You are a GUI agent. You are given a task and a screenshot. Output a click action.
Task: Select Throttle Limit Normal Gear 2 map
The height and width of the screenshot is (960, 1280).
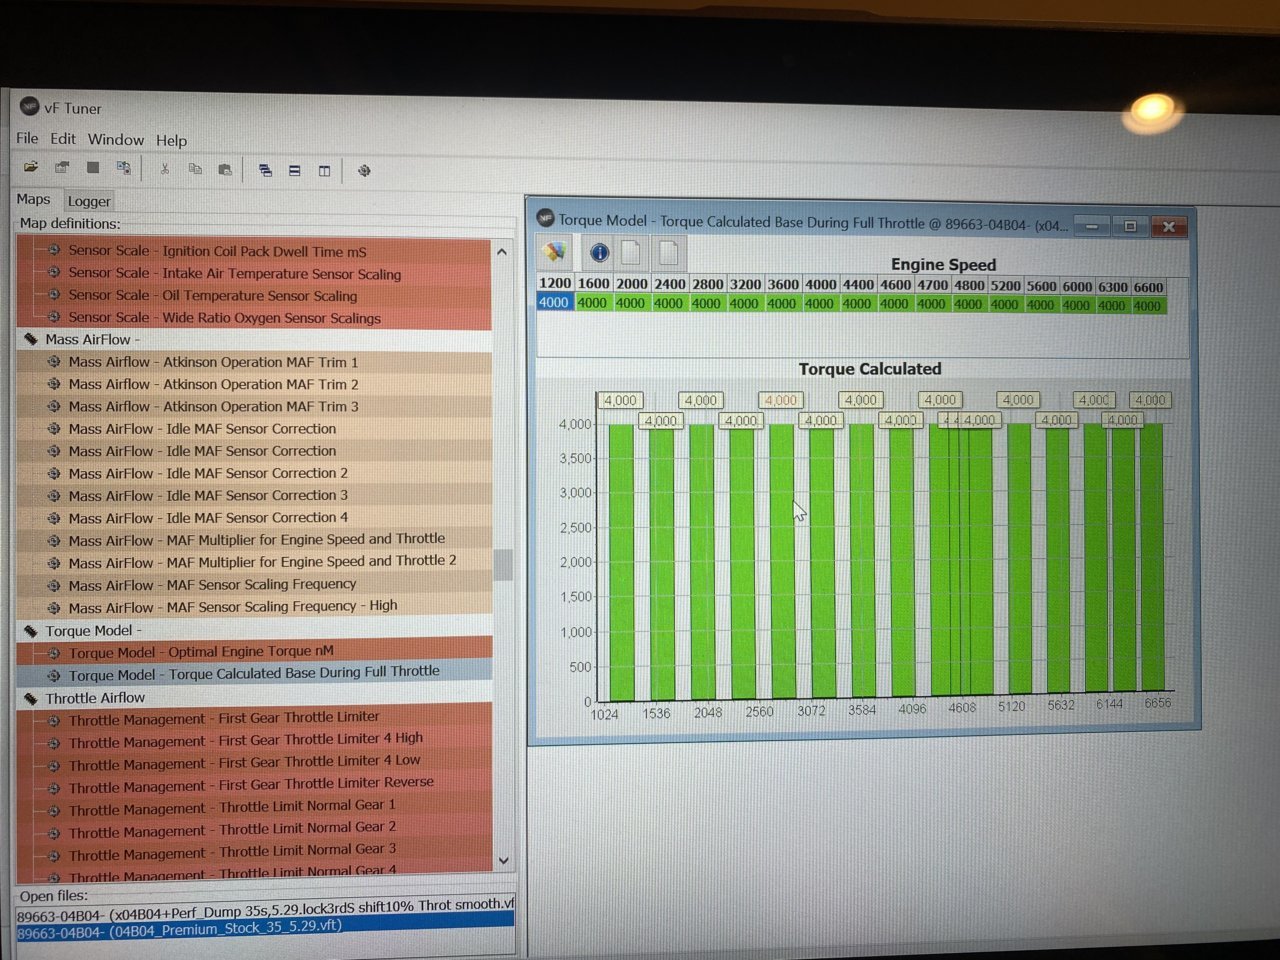tap(232, 829)
